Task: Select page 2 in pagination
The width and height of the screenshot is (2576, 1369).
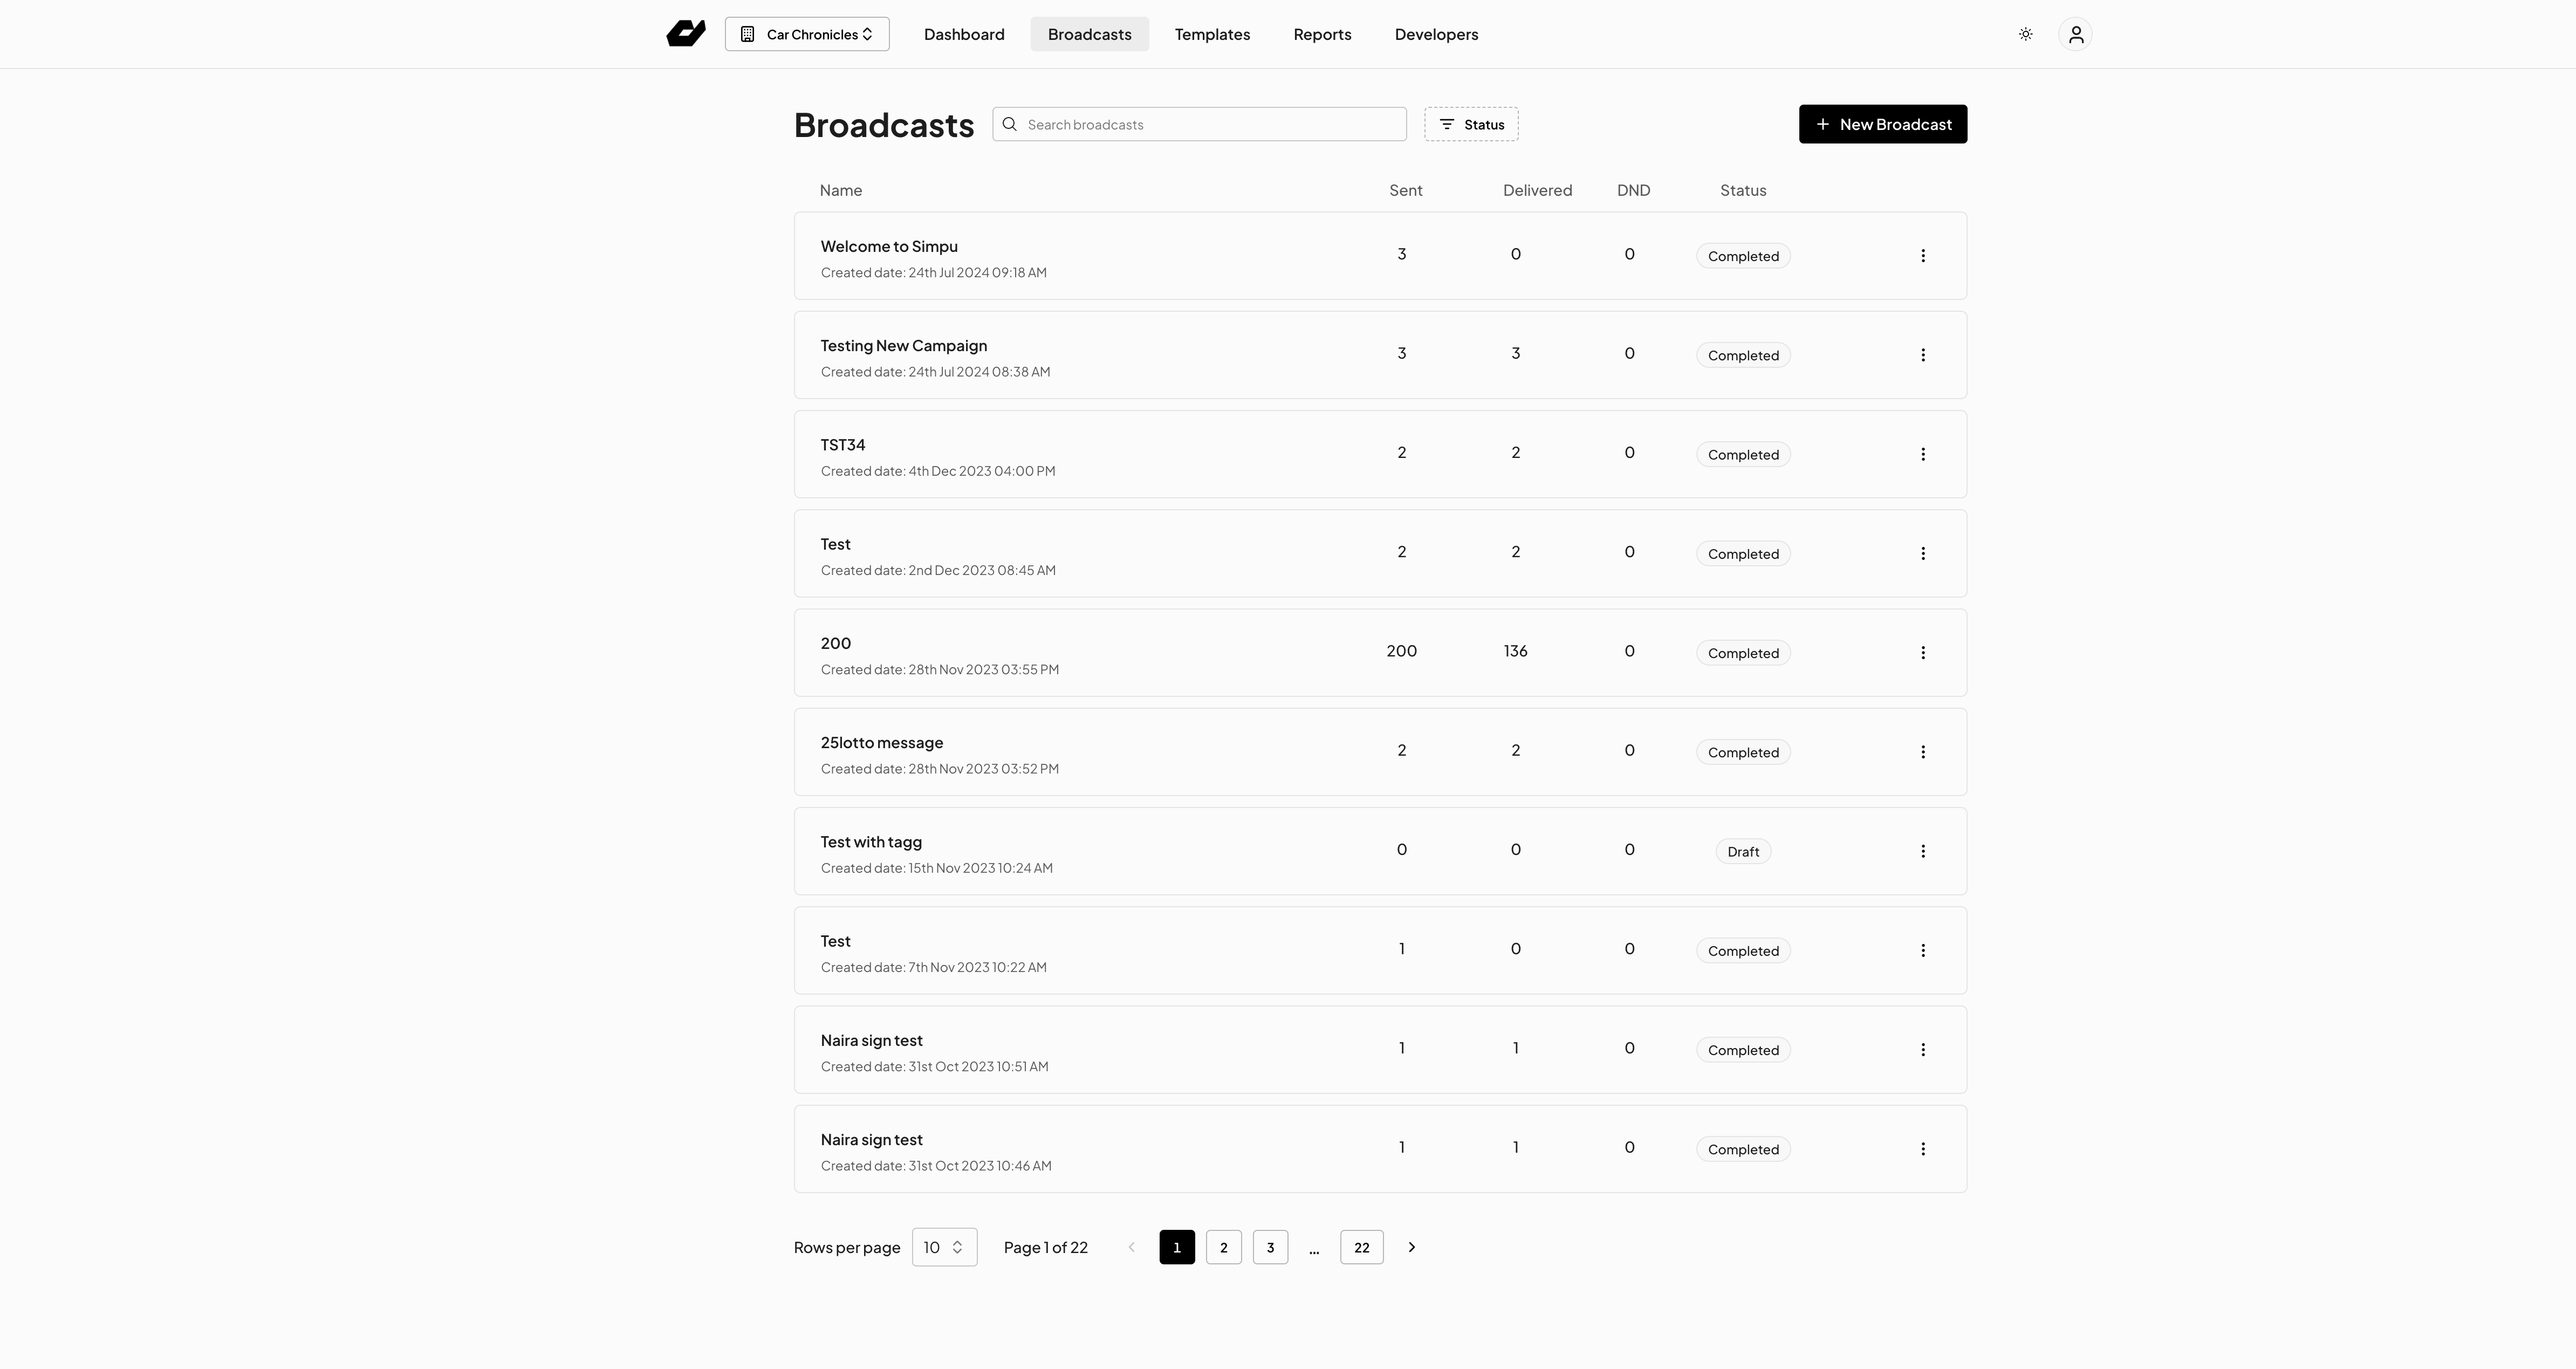Action: [1223, 1247]
